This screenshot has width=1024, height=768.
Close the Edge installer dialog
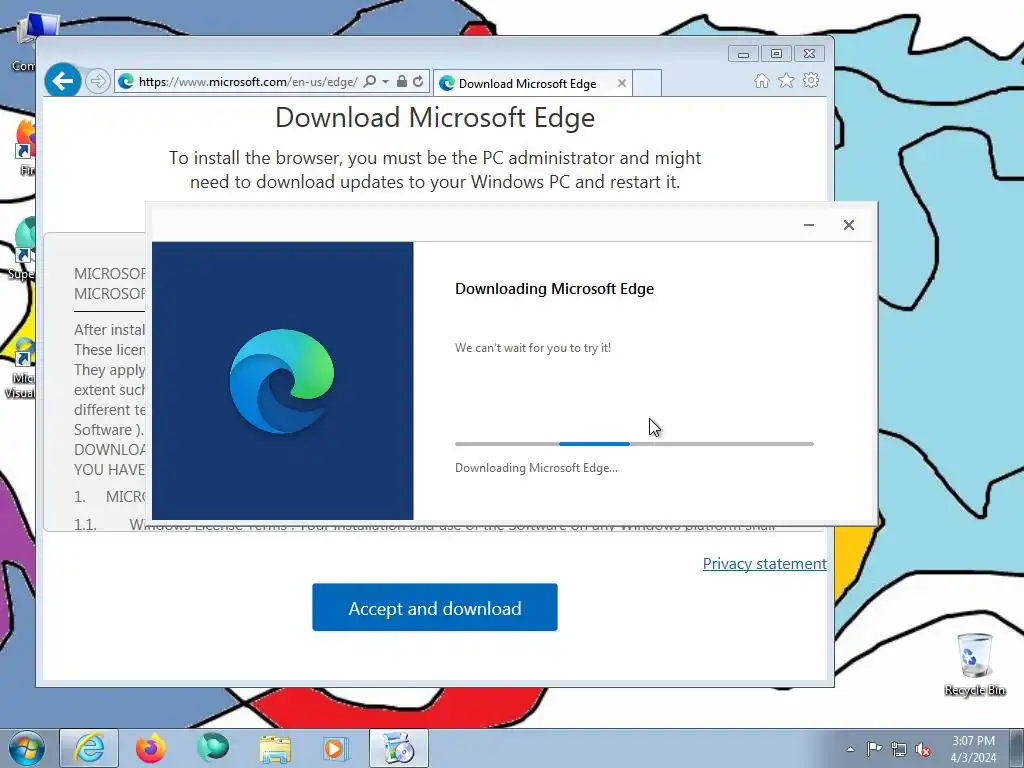click(849, 225)
